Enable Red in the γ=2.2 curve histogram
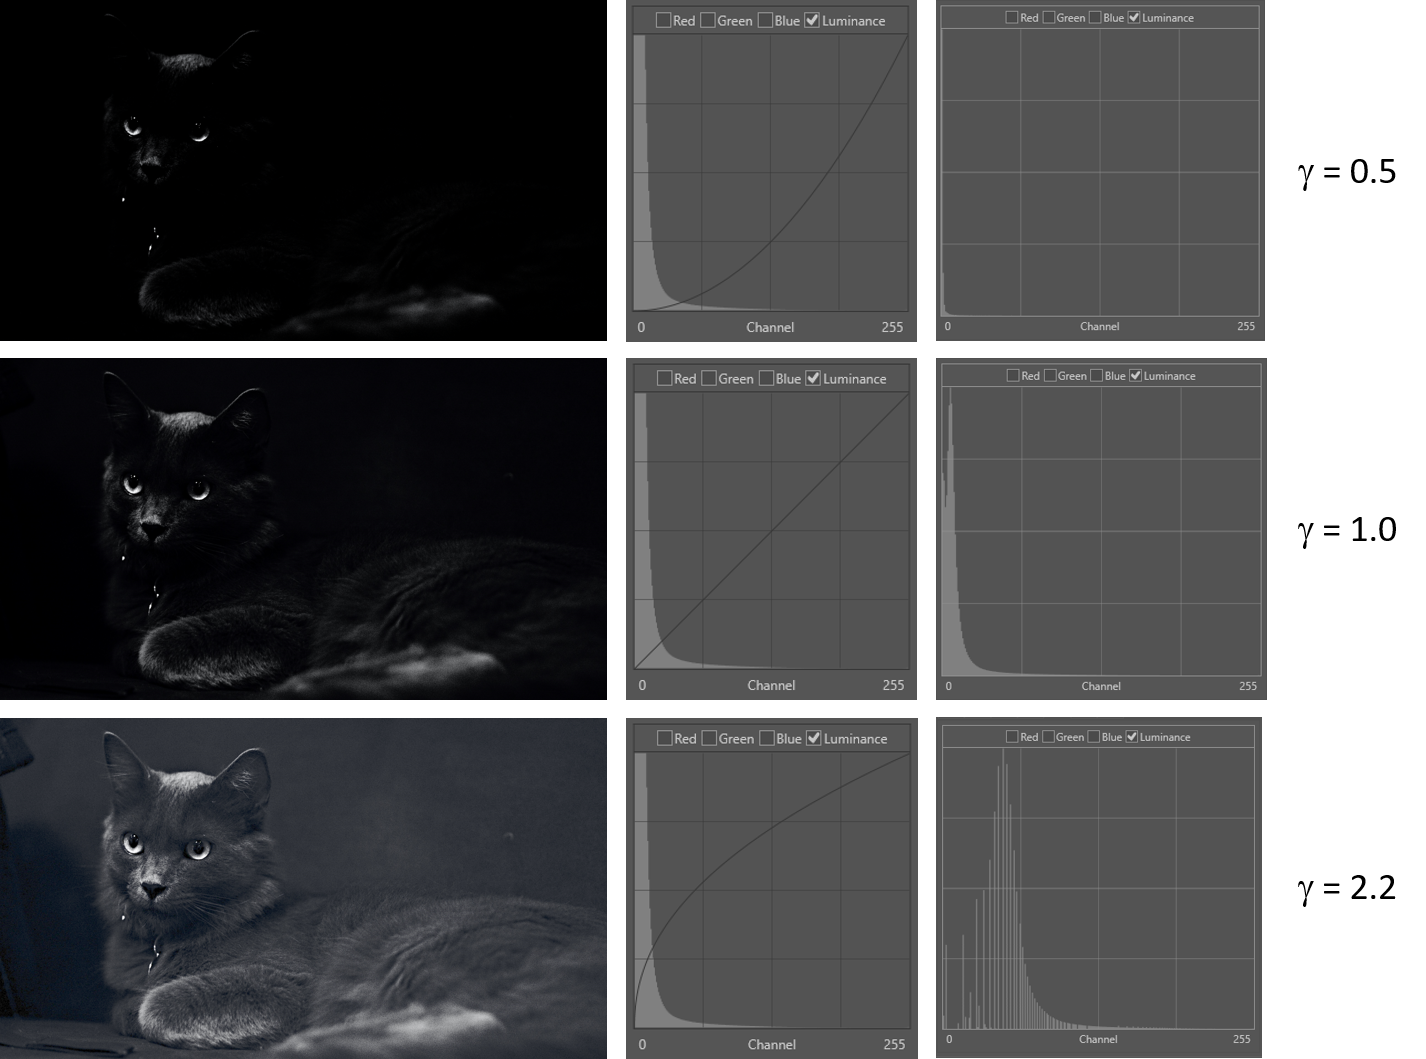 pos(666,738)
